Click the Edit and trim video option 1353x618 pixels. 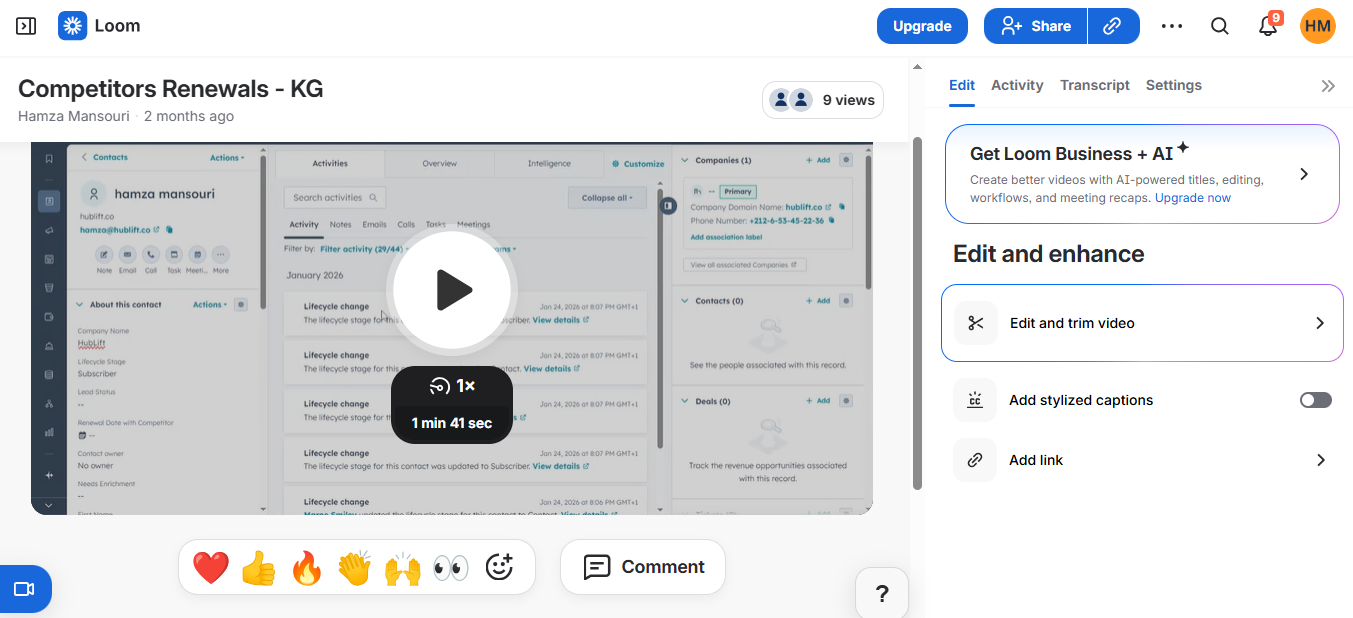(1142, 323)
